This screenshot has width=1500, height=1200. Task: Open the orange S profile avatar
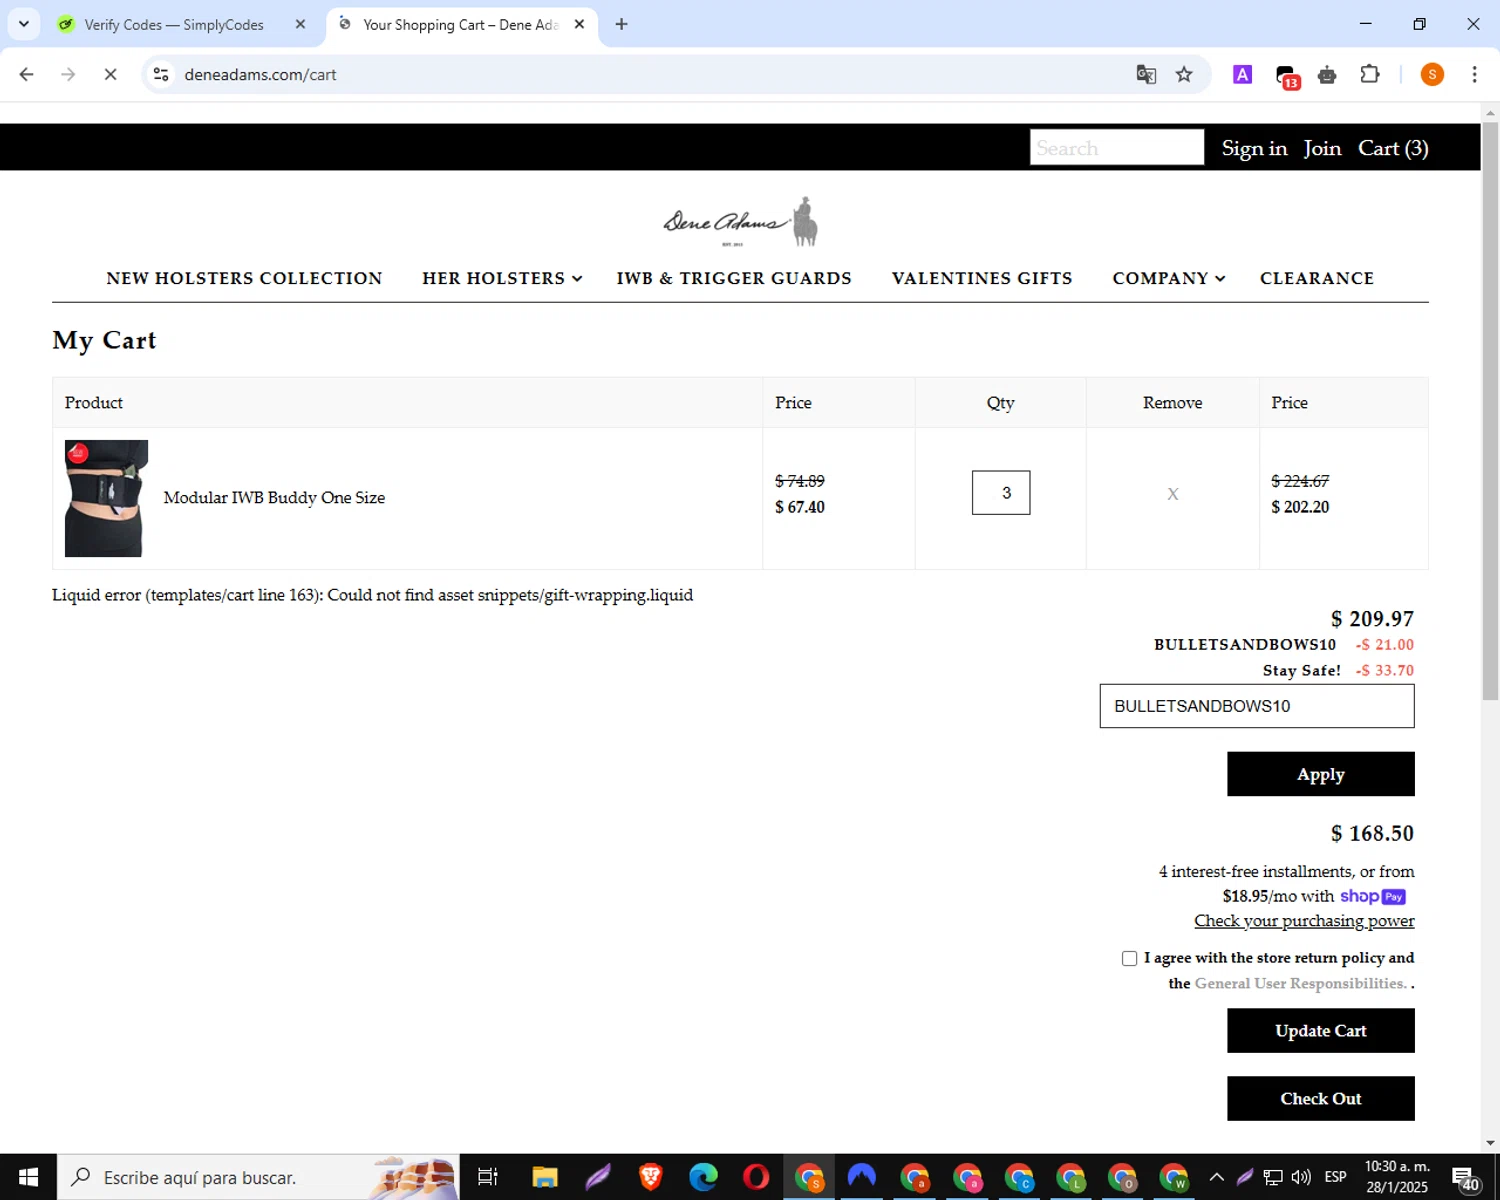click(x=1432, y=74)
